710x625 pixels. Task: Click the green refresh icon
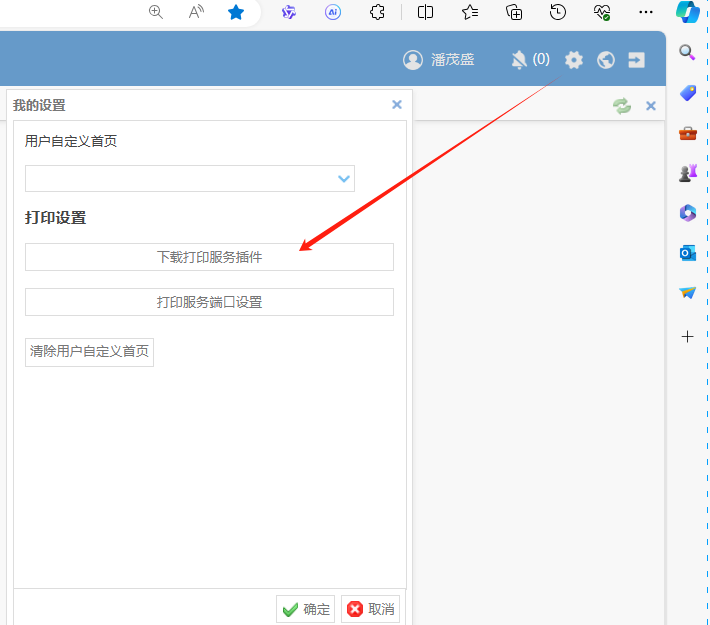622,106
